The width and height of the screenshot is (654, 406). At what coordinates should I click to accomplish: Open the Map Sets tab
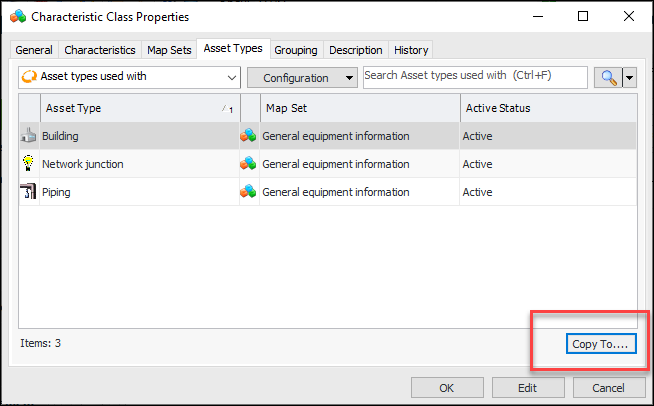point(169,50)
